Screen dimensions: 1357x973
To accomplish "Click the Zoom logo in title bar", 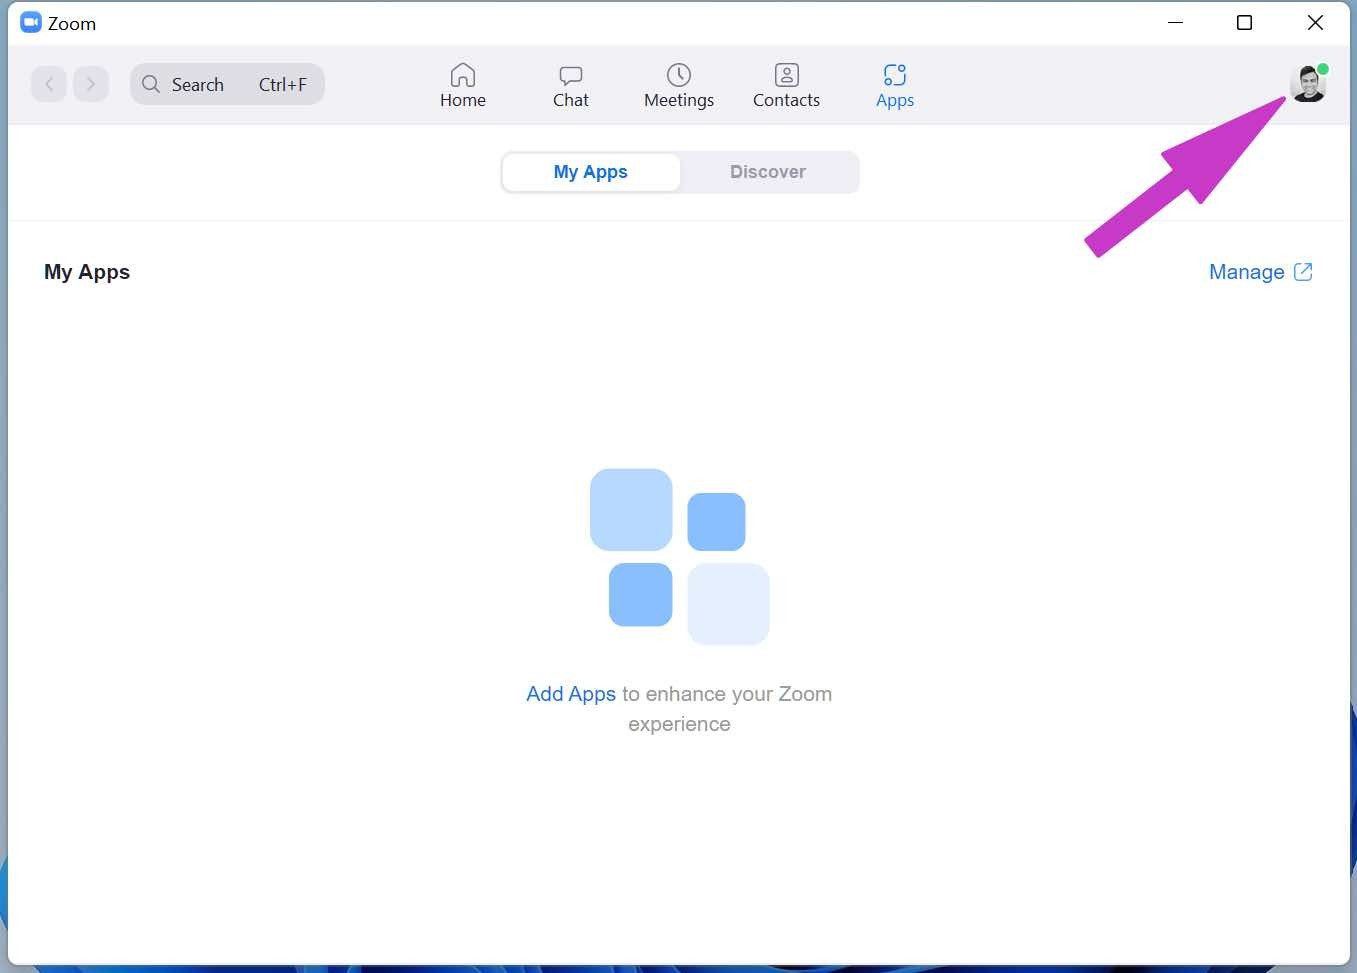I will 31,22.
